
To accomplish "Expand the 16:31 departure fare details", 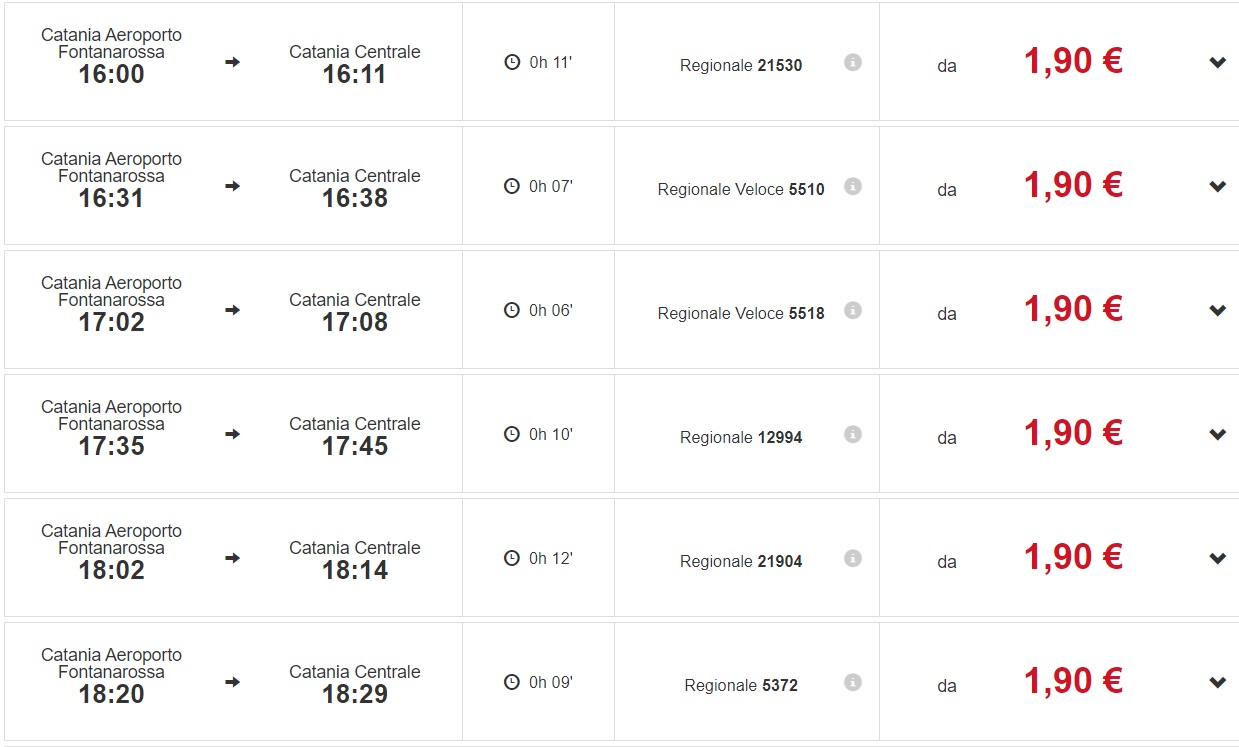I will pyautogui.click(x=1217, y=186).
